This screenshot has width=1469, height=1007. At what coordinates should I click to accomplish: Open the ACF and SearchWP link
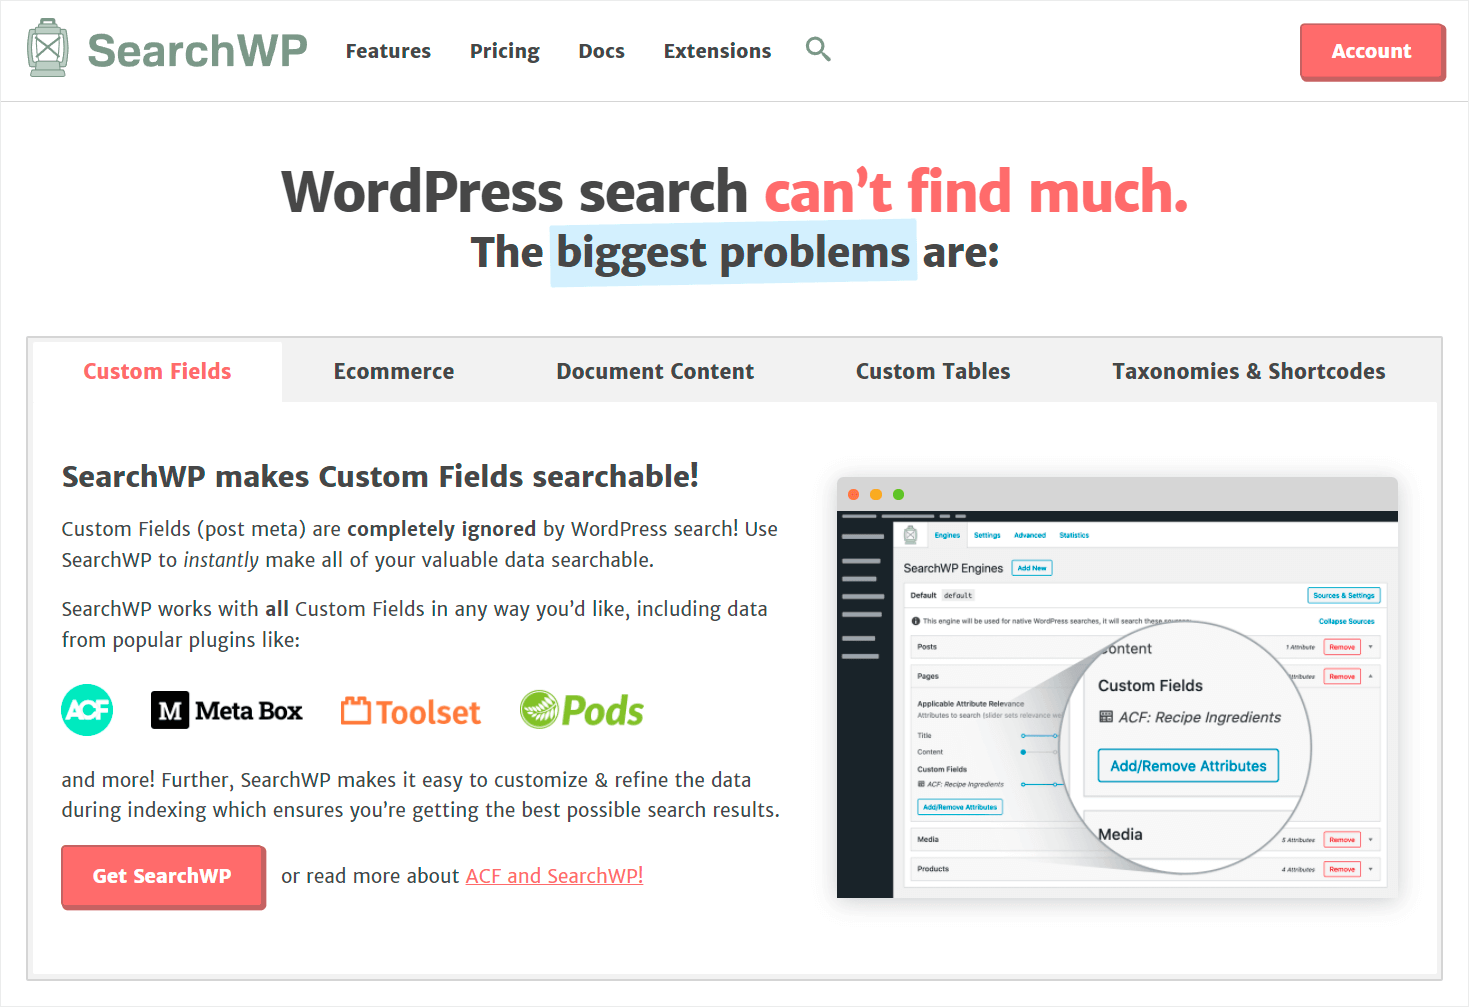554,875
